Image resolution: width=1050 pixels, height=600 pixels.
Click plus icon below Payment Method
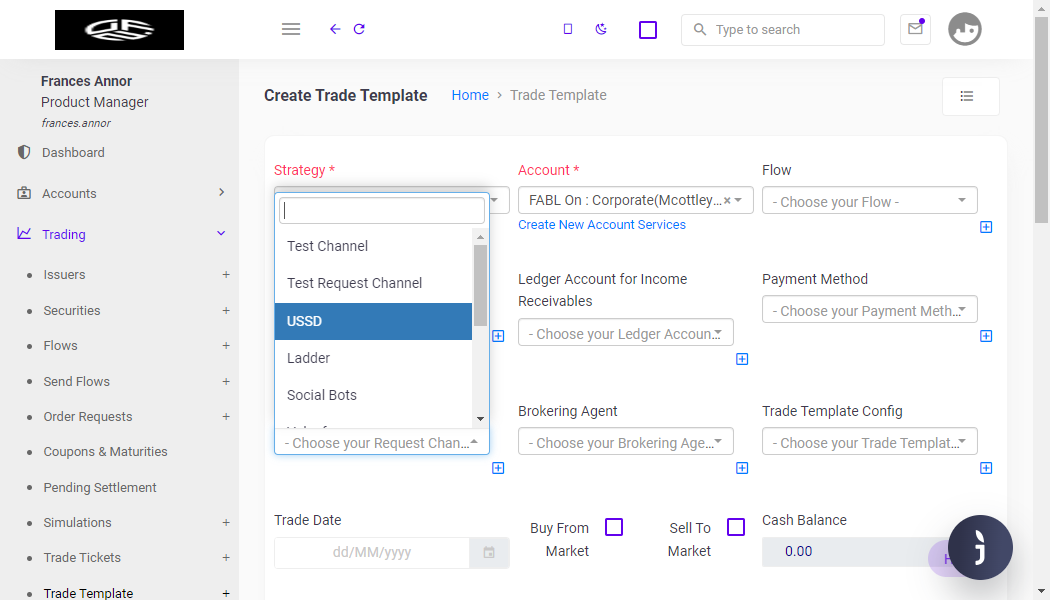pos(986,336)
